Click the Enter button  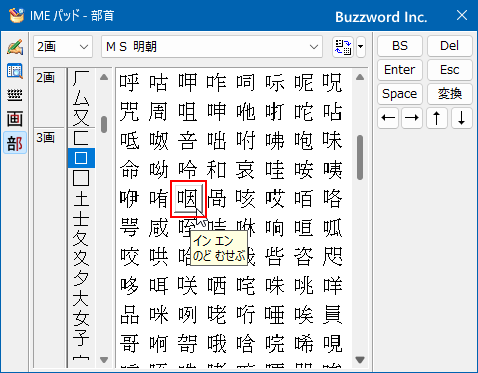[400, 70]
